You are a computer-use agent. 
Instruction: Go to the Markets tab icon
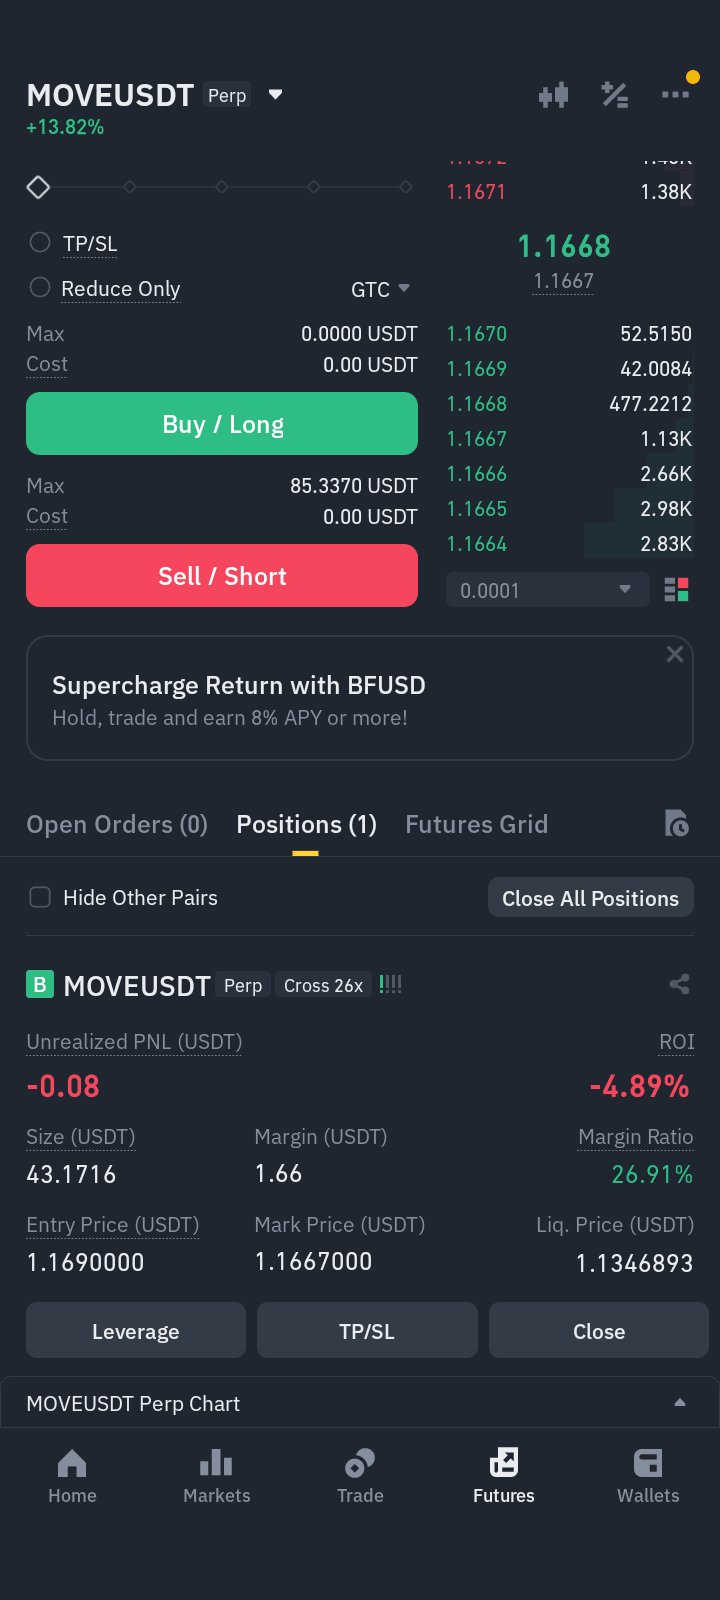tap(216, 1464)
